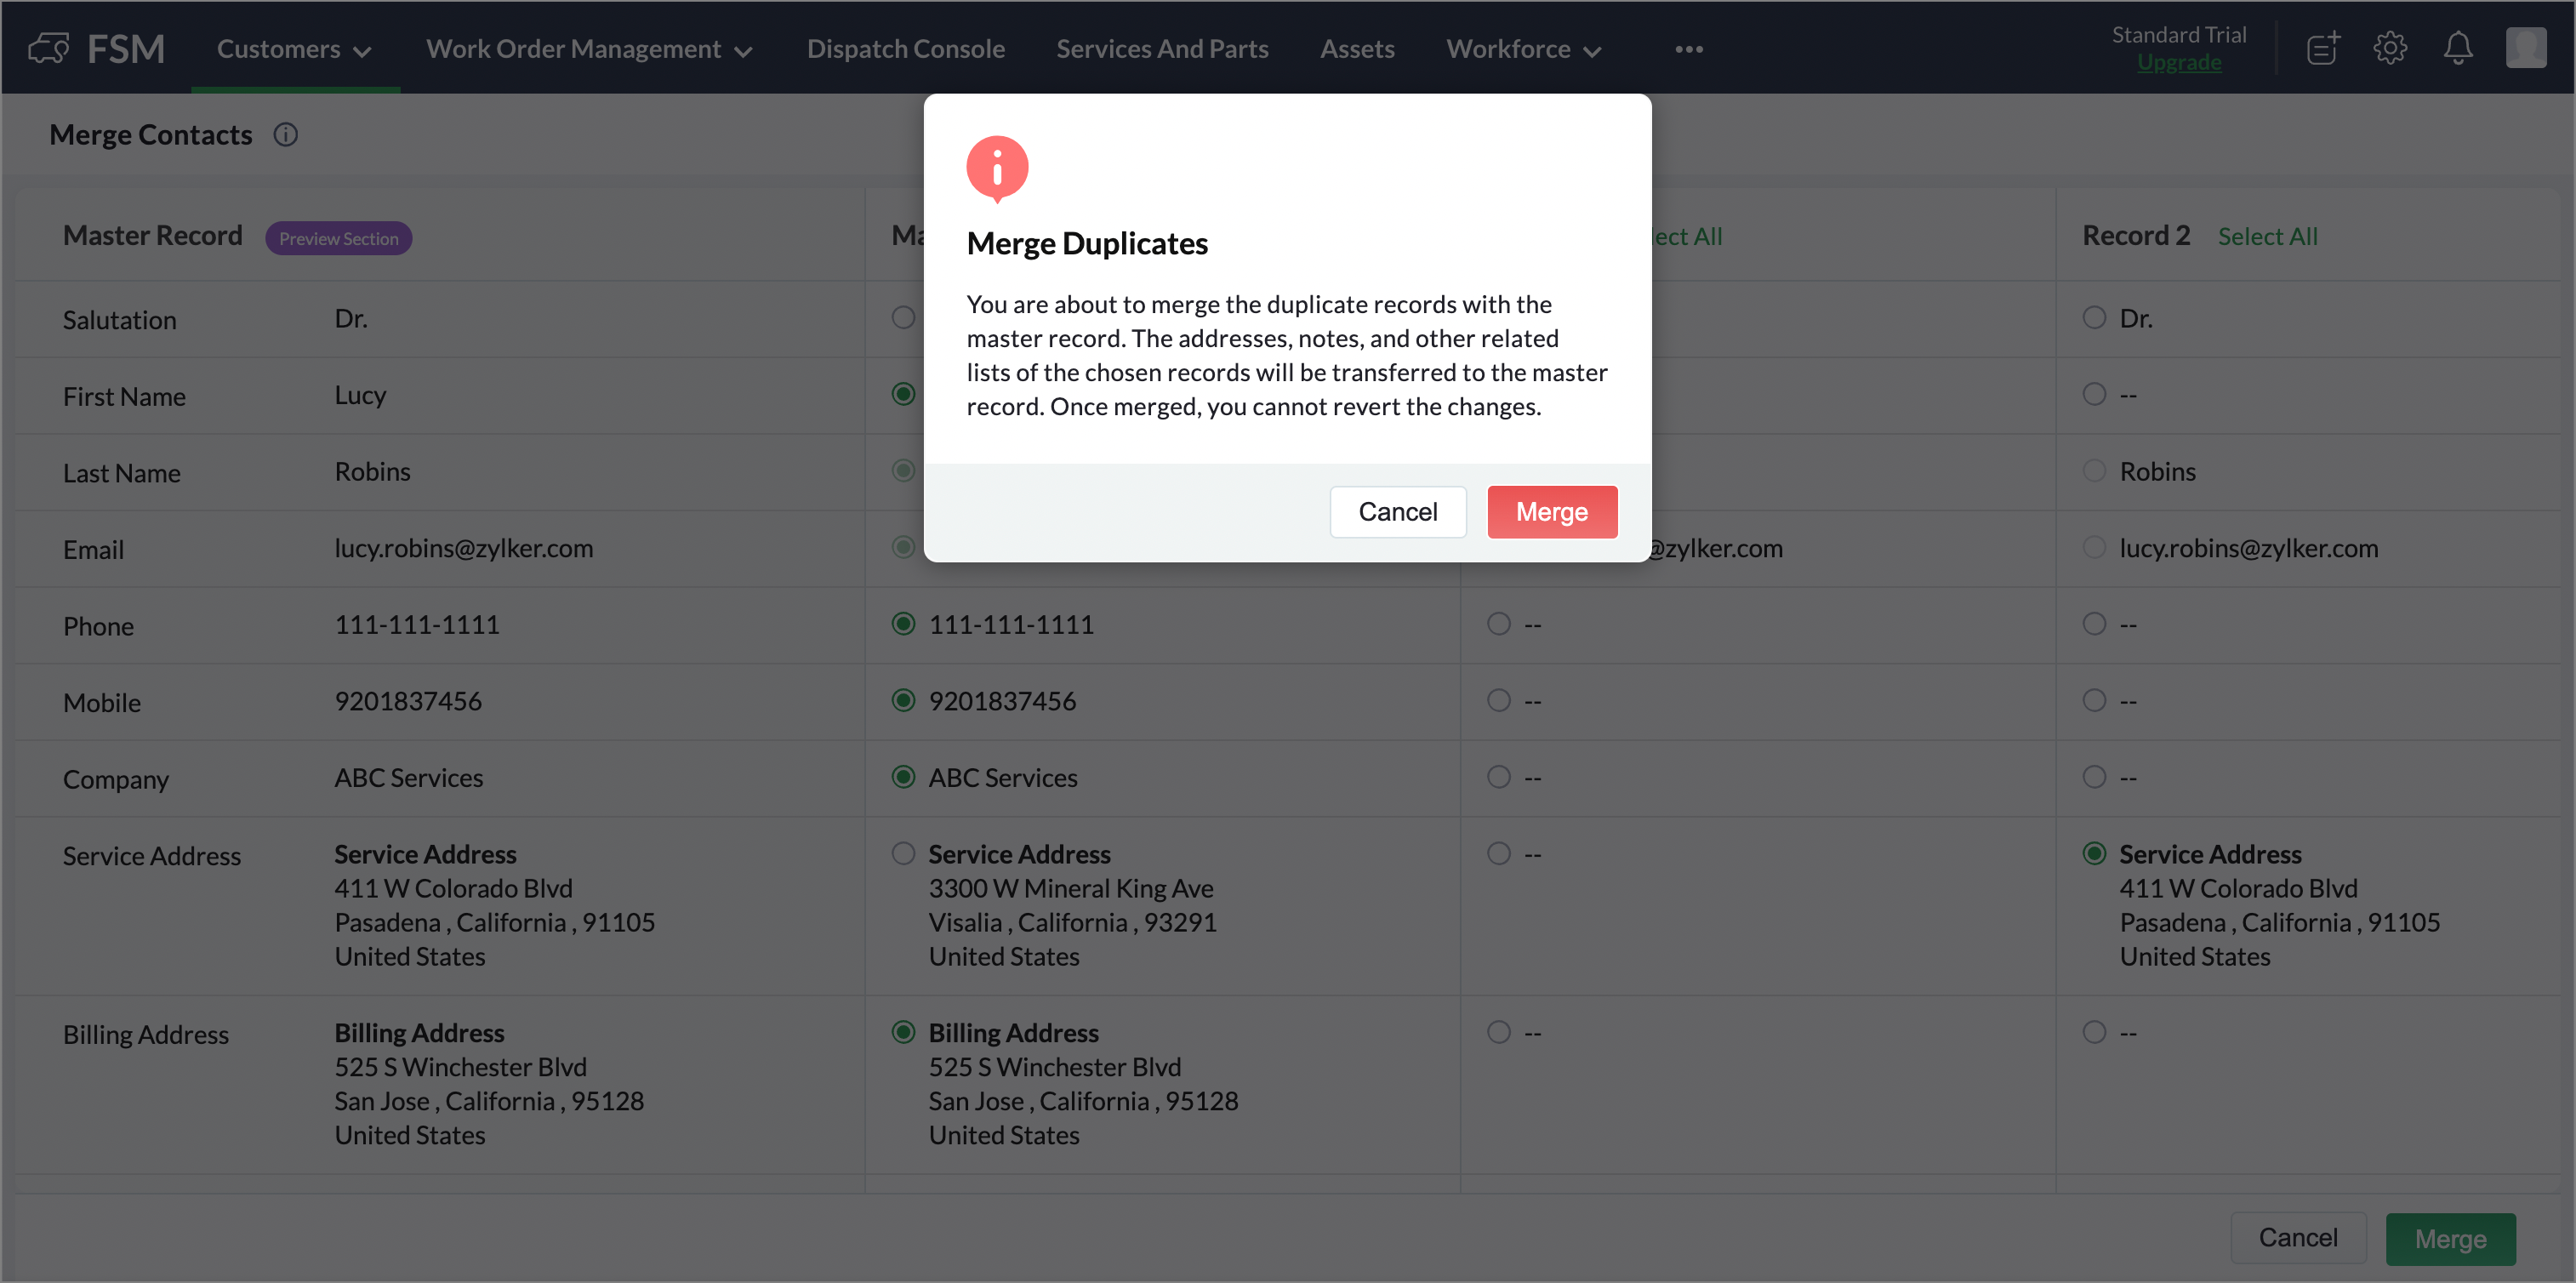Screen dimensions: 2576x1283
Task: Open the settings gear icon
Action: point(2390,48)
